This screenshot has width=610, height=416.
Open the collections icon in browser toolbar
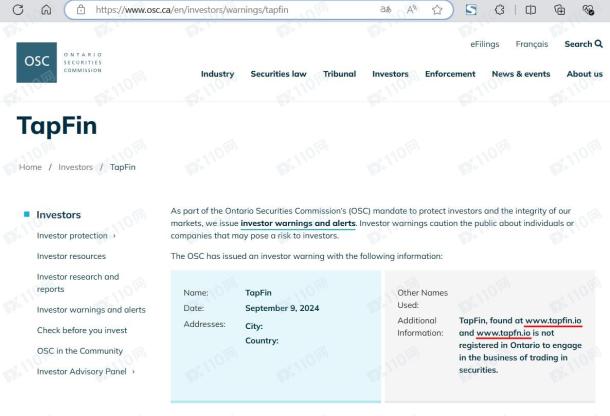[x=559, y=10]
